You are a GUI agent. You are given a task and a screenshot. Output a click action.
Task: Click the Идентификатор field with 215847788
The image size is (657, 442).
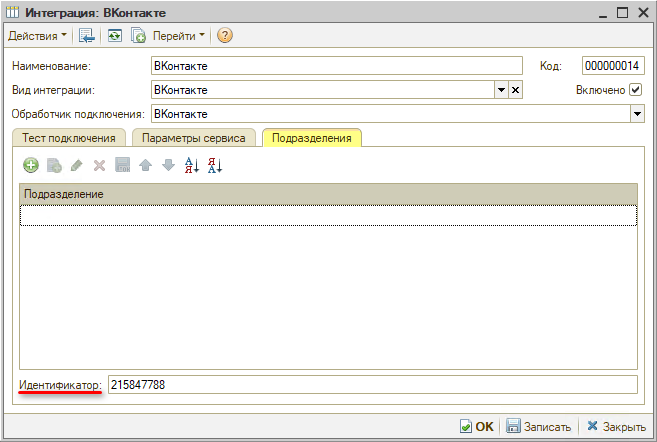[x=373, y=385]
